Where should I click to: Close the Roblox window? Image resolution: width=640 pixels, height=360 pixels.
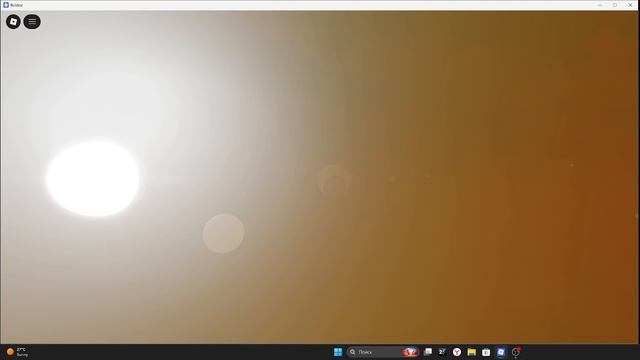(630, 5)
